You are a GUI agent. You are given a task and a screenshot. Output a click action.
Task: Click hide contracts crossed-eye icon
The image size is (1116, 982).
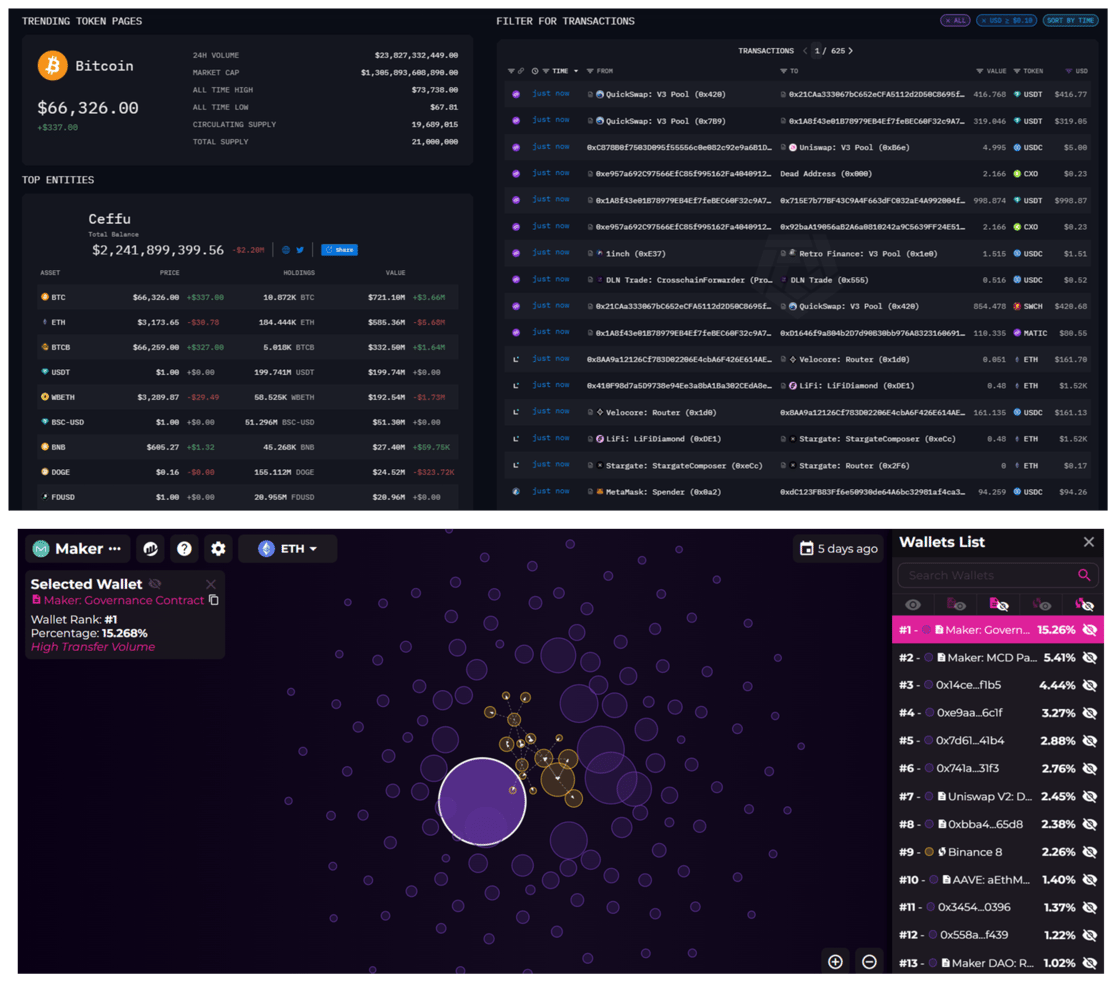click(x=999, y=605)
